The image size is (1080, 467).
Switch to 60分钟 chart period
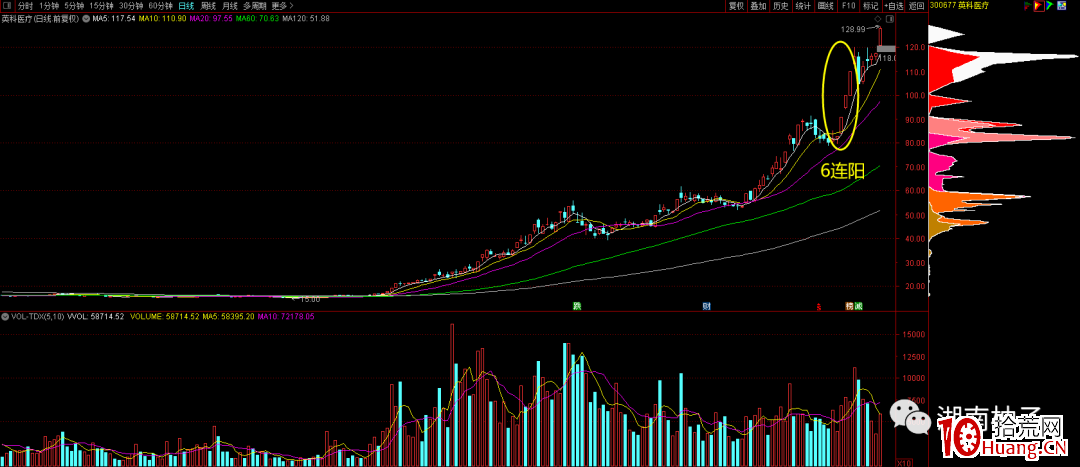pyautogui.click(x=161, y=5)
